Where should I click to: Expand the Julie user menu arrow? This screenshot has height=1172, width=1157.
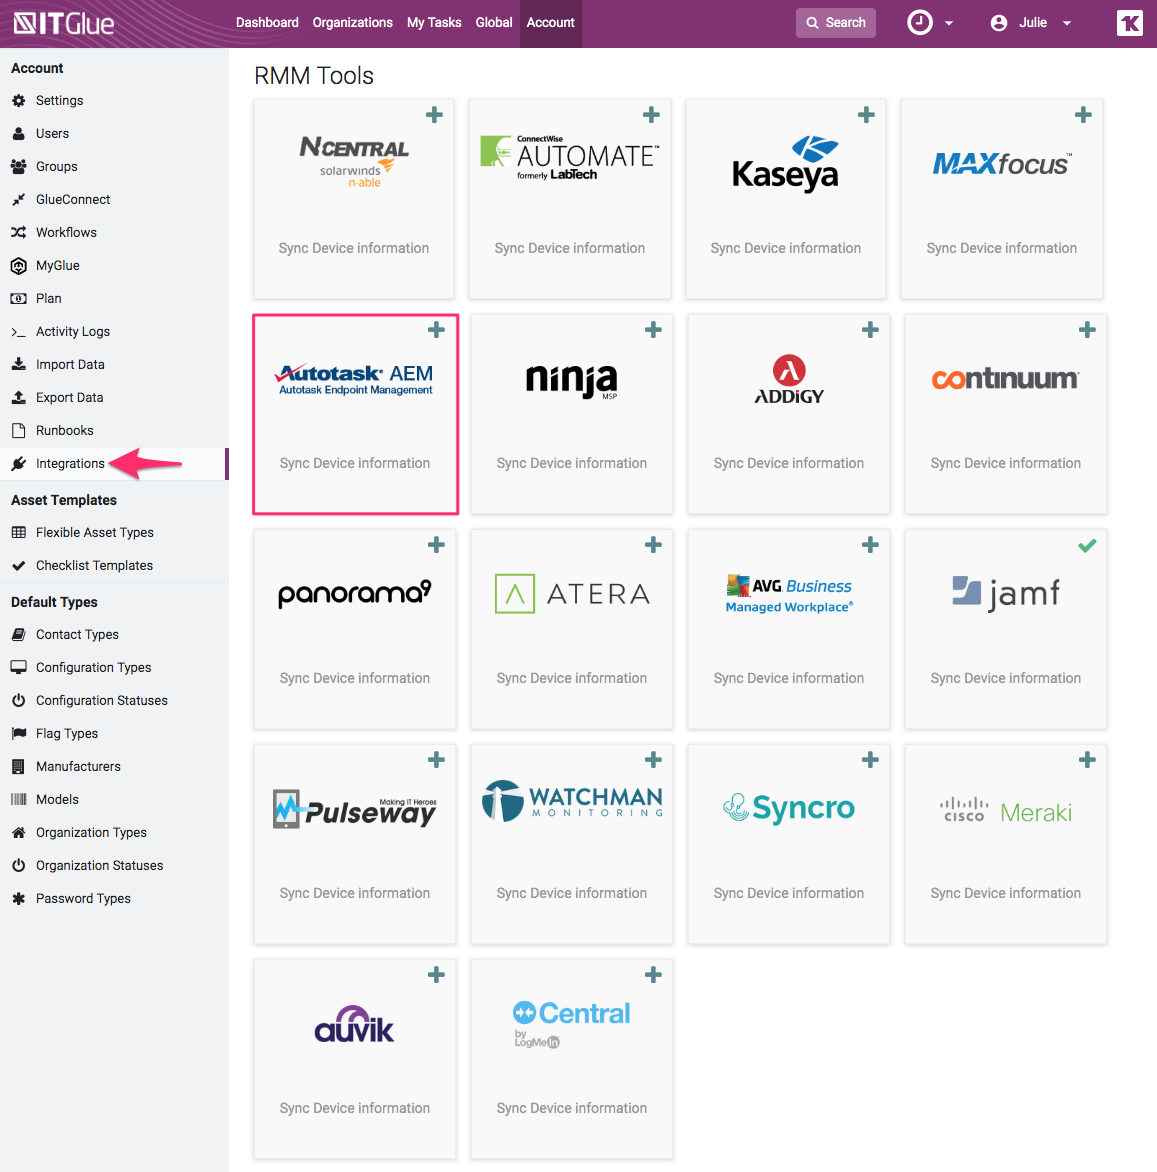pyautogui.click(x=1067, y=24)
